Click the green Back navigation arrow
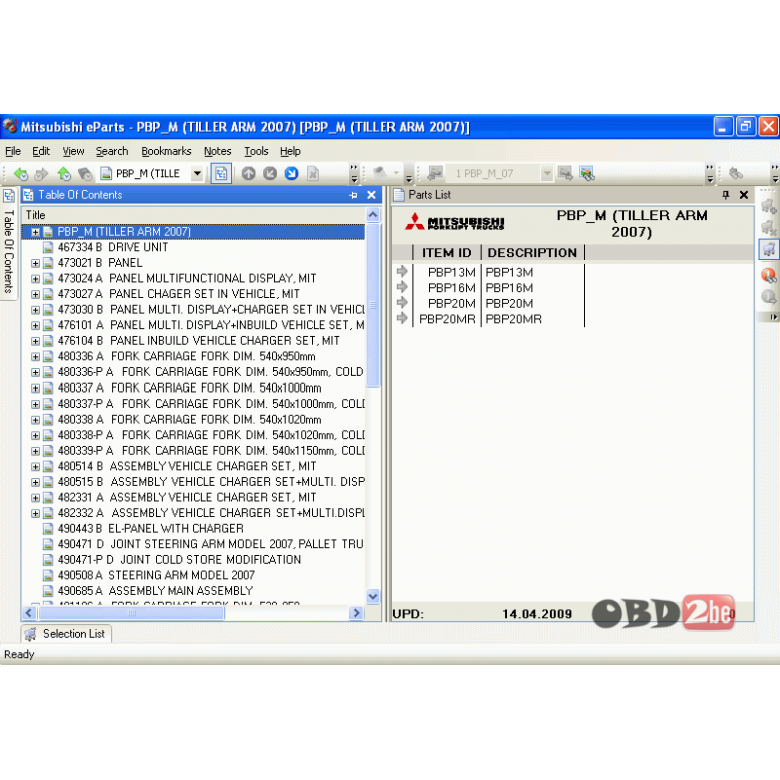The height and width of the screenshot is (780, 780). tap(20, 174)
